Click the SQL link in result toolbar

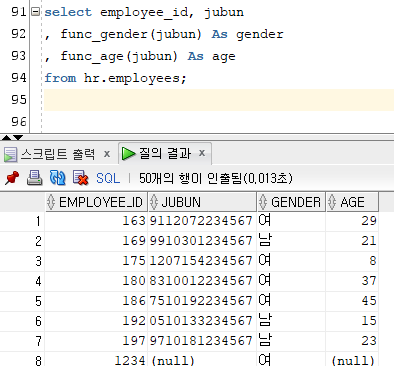[108, 178]
